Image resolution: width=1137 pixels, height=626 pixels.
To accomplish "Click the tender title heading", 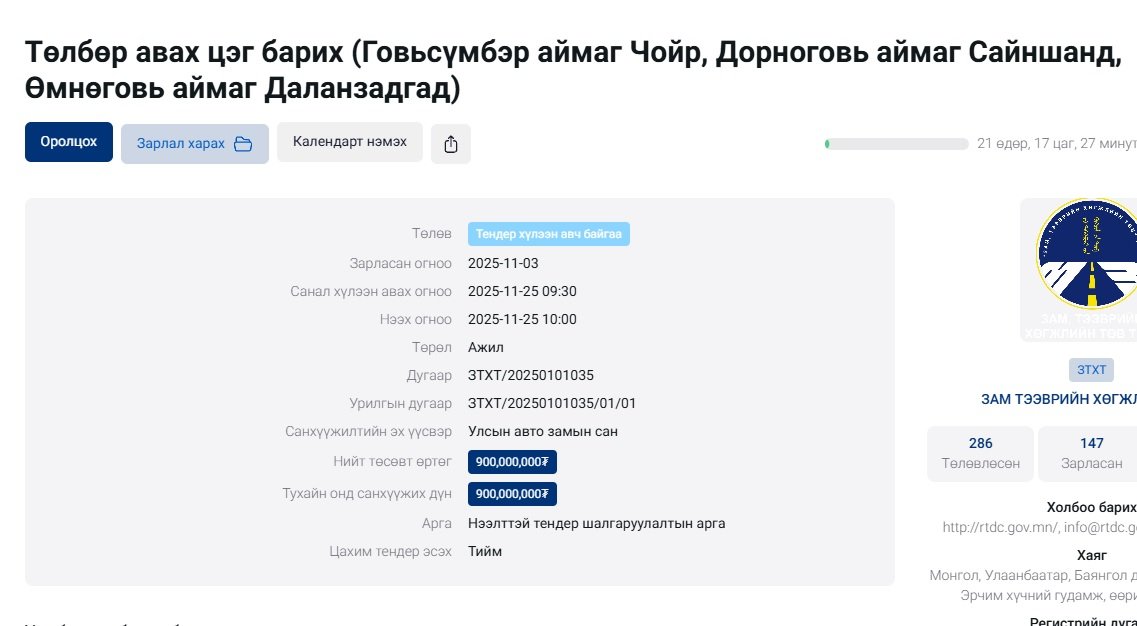I will 572,70.
